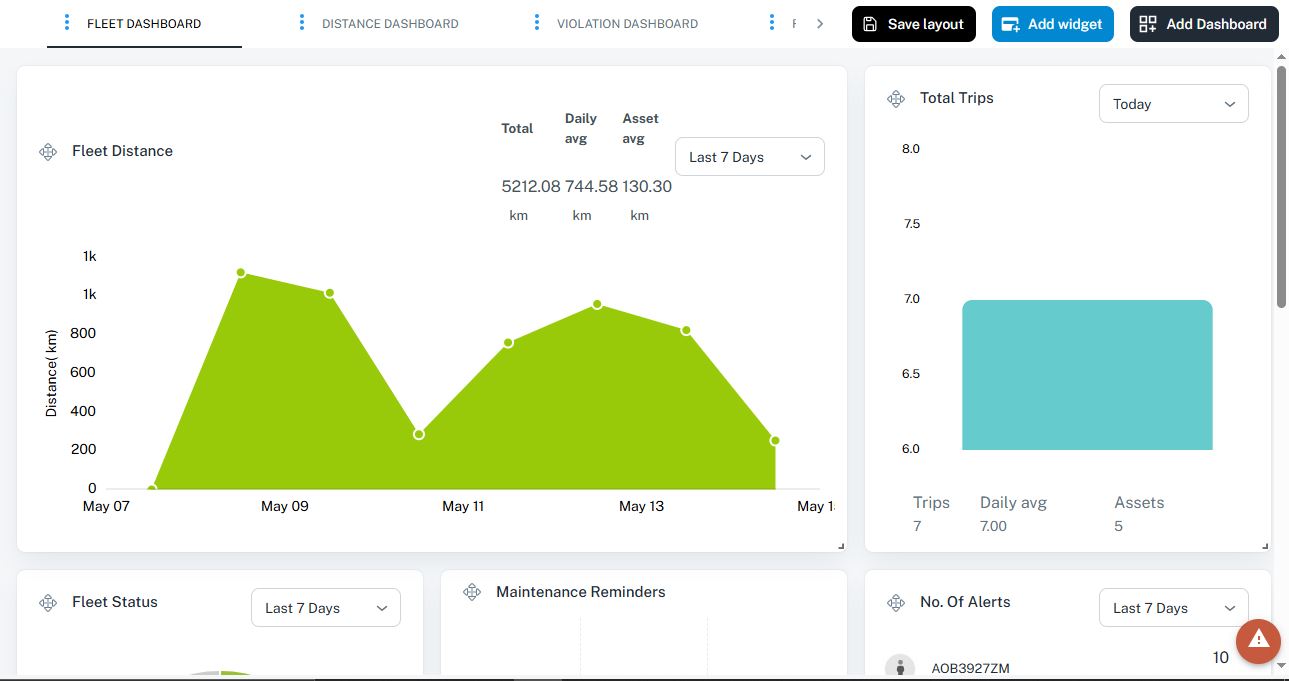Open the red alert notification badge
1289x681 pixels.
point(1258,642)
